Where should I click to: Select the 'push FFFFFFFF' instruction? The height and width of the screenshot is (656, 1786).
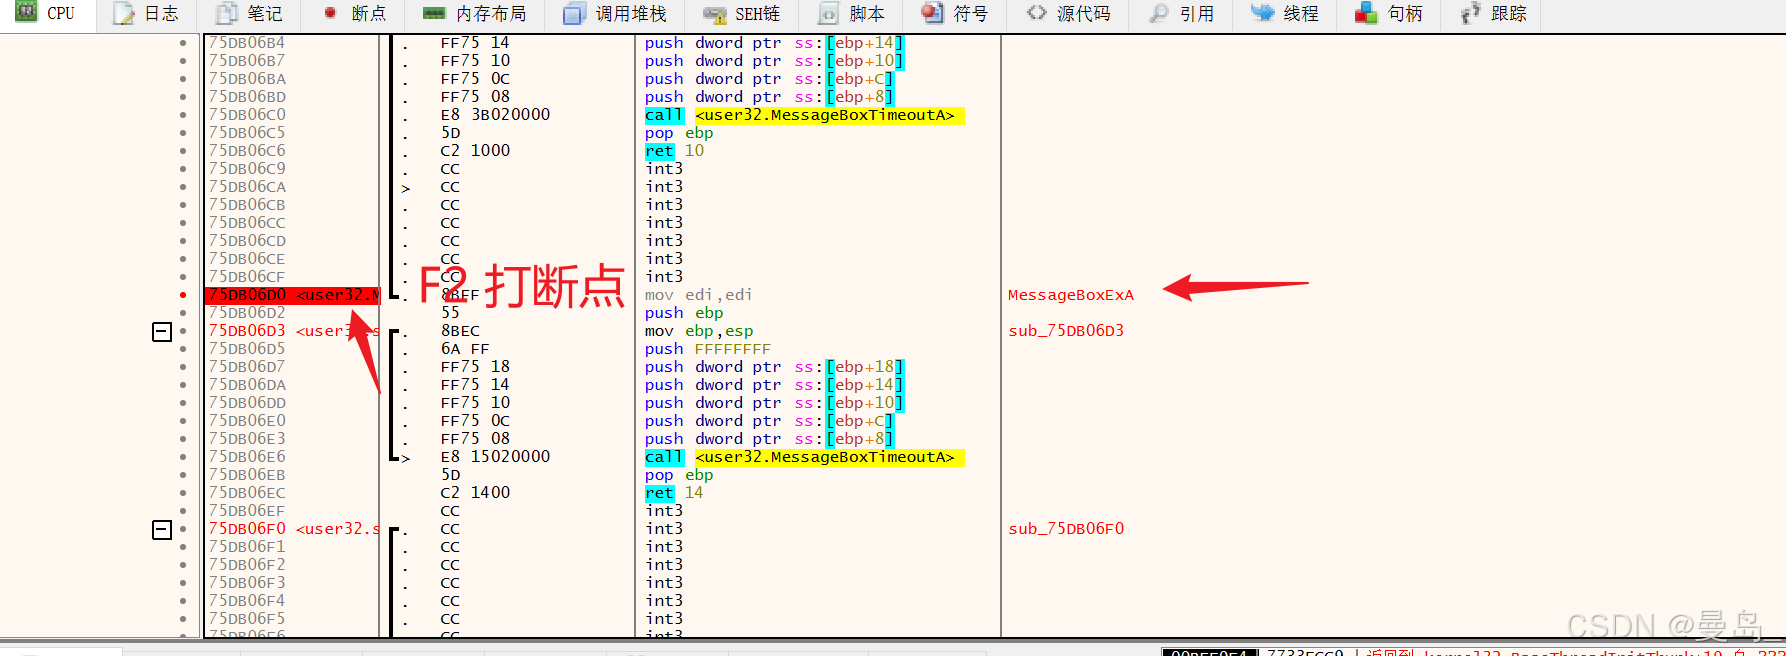click(708, 349)
